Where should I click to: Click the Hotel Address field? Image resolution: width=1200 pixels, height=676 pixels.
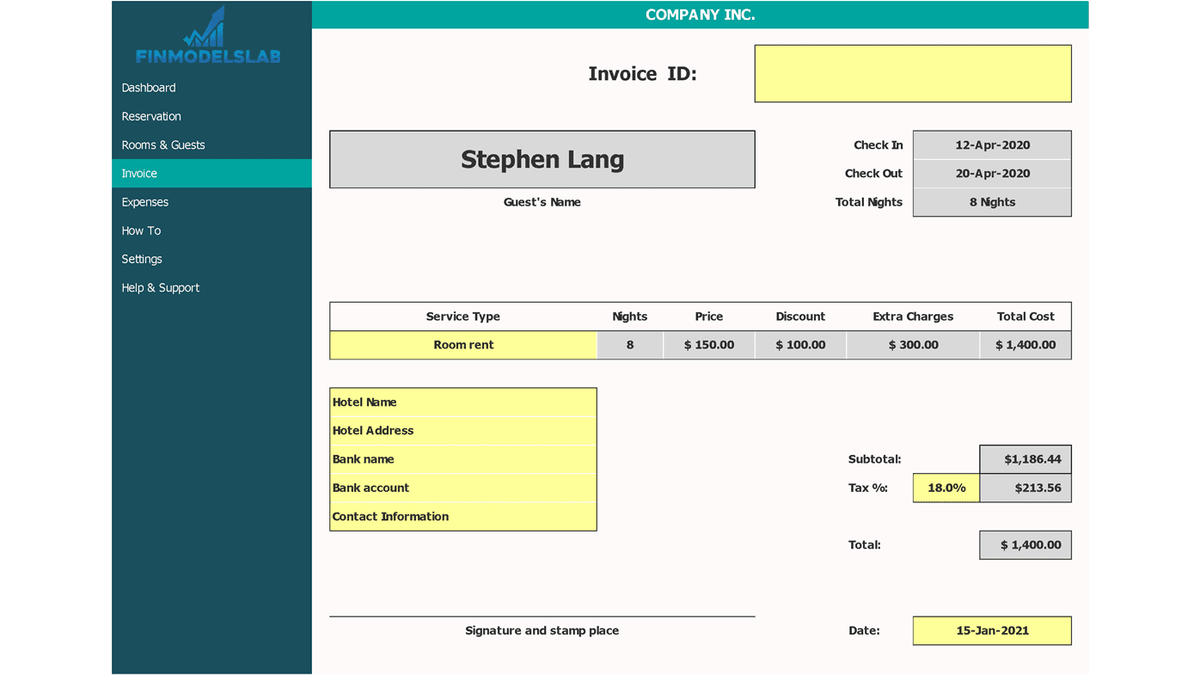click(463, 431)
